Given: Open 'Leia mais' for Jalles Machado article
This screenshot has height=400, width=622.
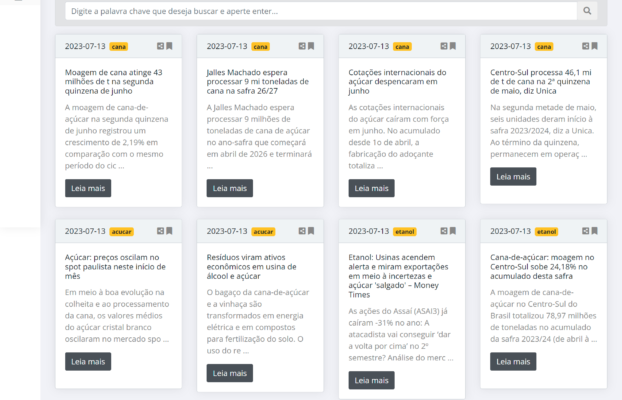Looking at the screenshot, I should tap(230, 188).
